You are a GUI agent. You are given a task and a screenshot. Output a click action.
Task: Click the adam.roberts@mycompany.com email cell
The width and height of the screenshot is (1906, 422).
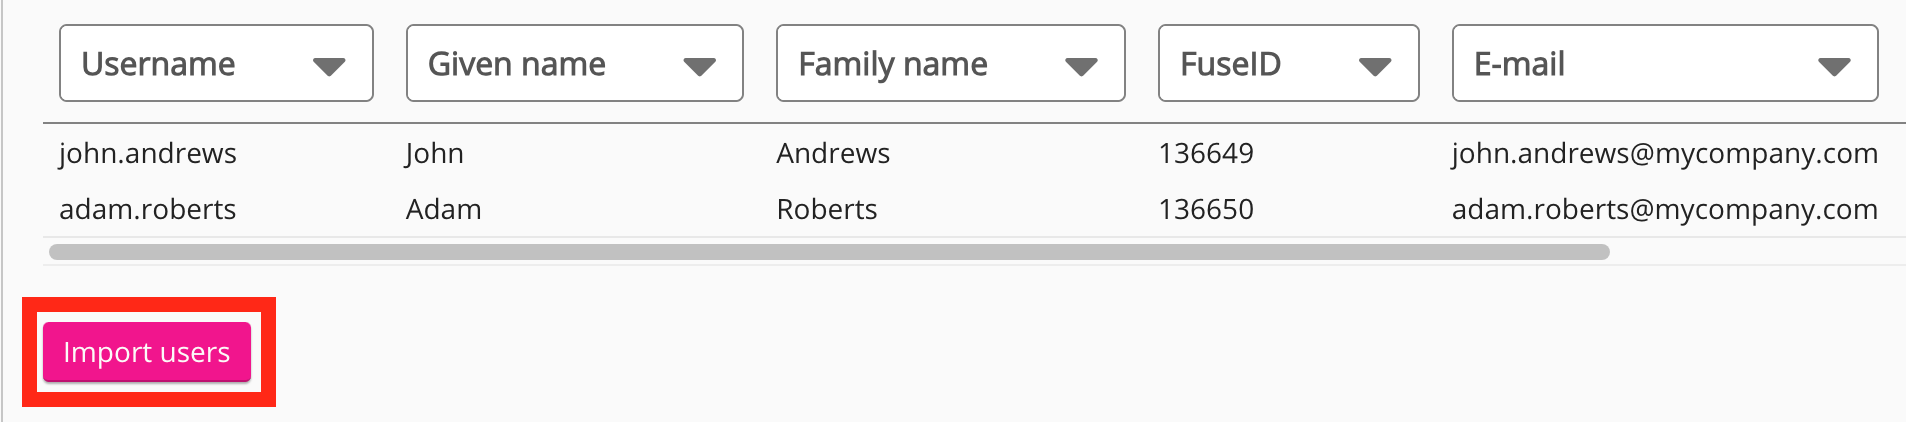1664,210
